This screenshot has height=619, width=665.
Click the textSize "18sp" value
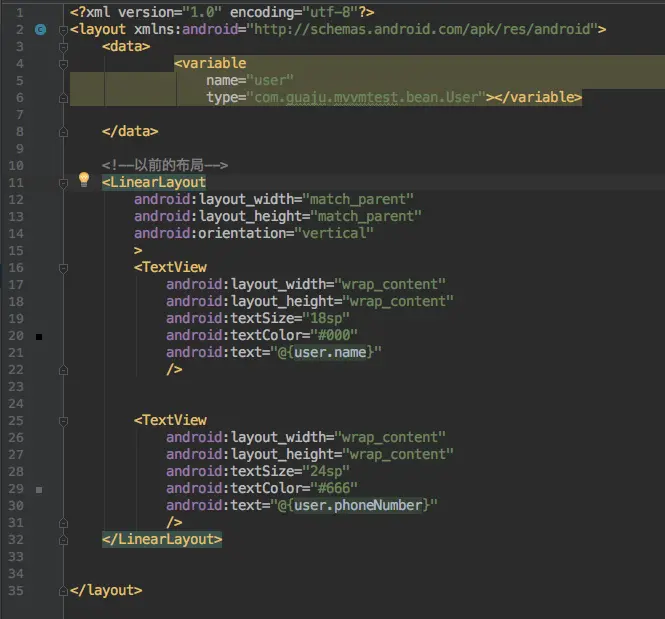326,318
